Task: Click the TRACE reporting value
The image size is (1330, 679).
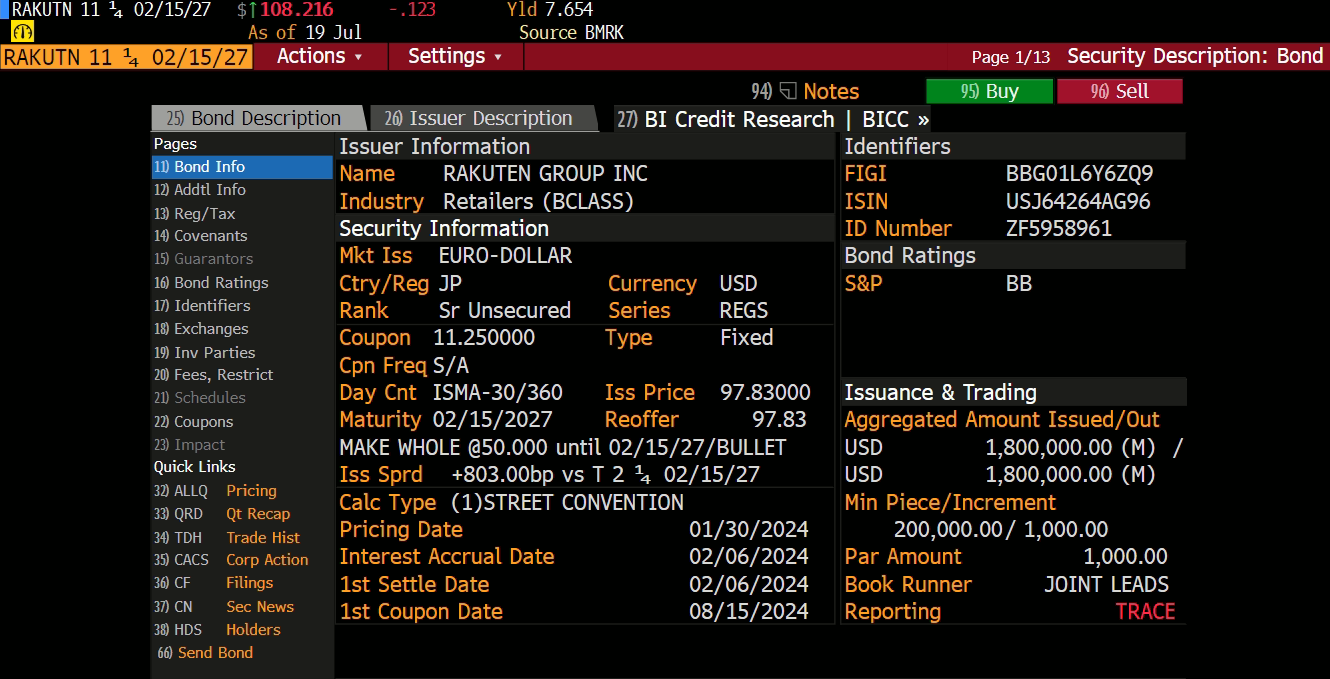Action: (x=1145, y=612)
